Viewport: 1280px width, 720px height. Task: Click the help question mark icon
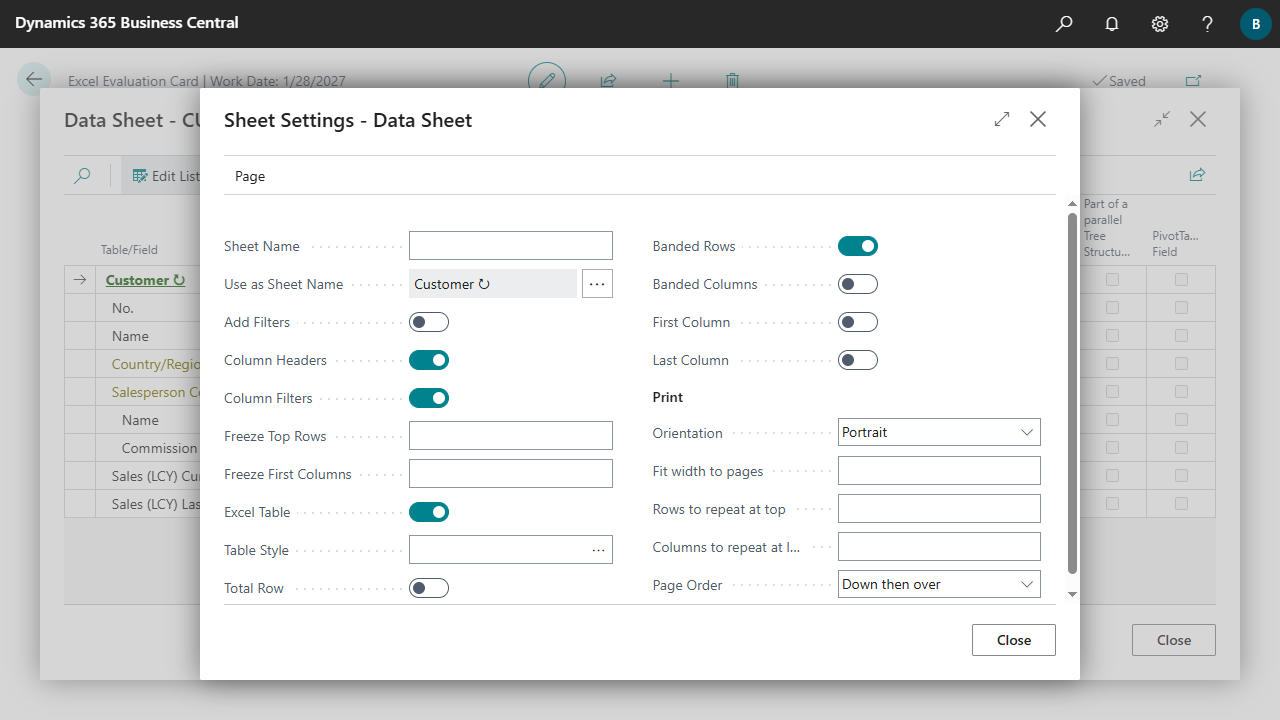1208,24
